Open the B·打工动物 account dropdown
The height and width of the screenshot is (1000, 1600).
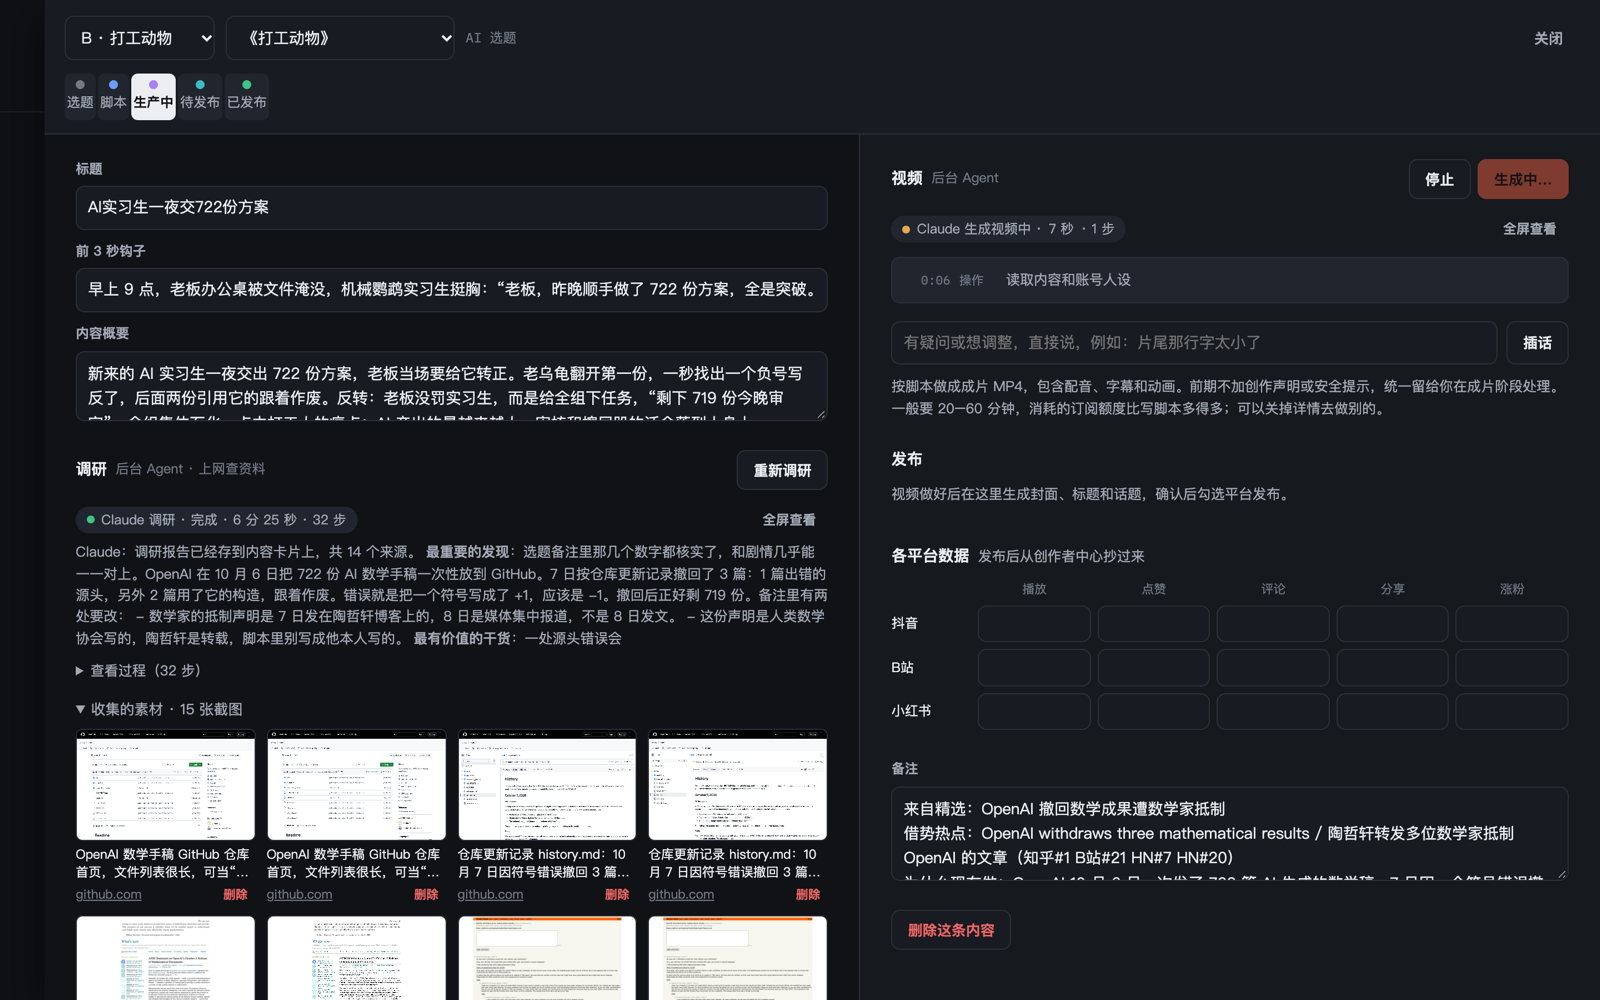(140, 38)
